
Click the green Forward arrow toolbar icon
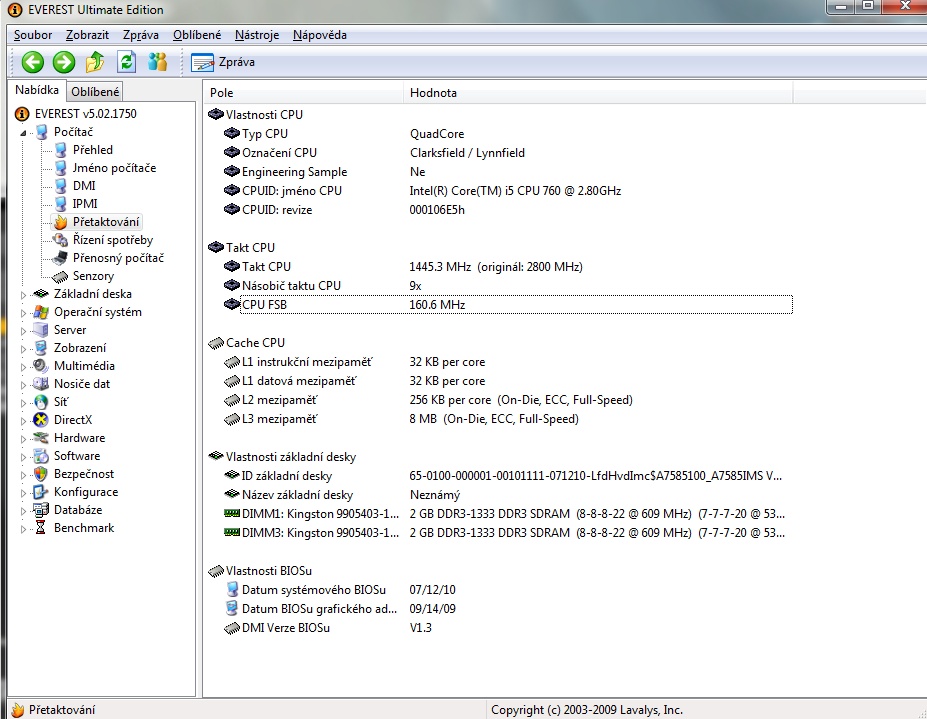pos(64,62)
